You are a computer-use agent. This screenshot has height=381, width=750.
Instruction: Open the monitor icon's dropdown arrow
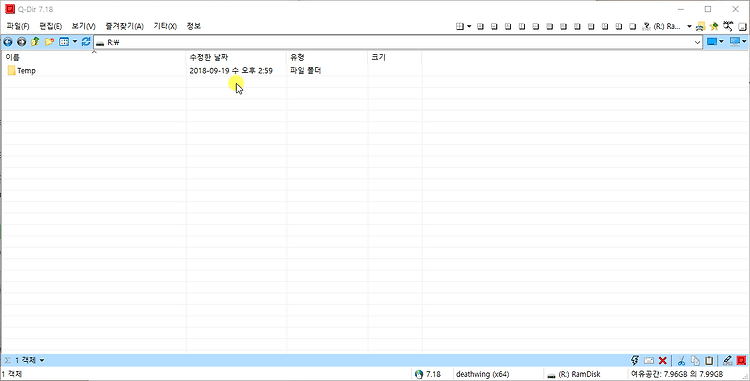point(745,42)
